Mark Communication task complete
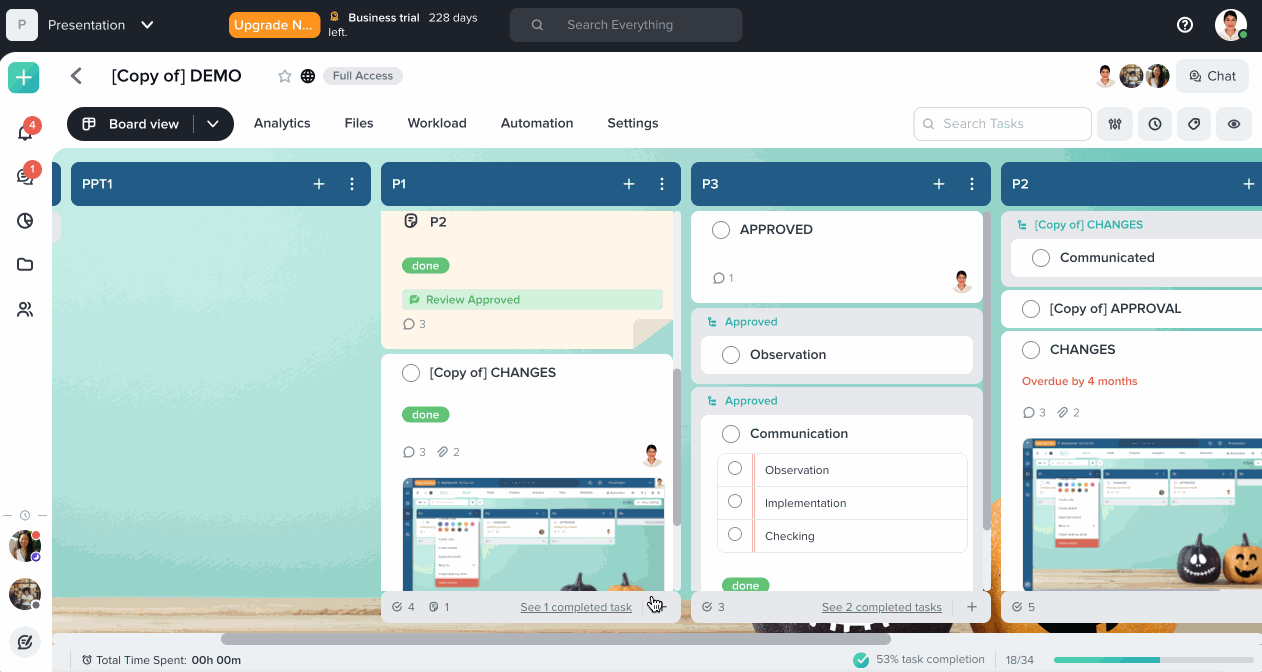 [731, 434]
